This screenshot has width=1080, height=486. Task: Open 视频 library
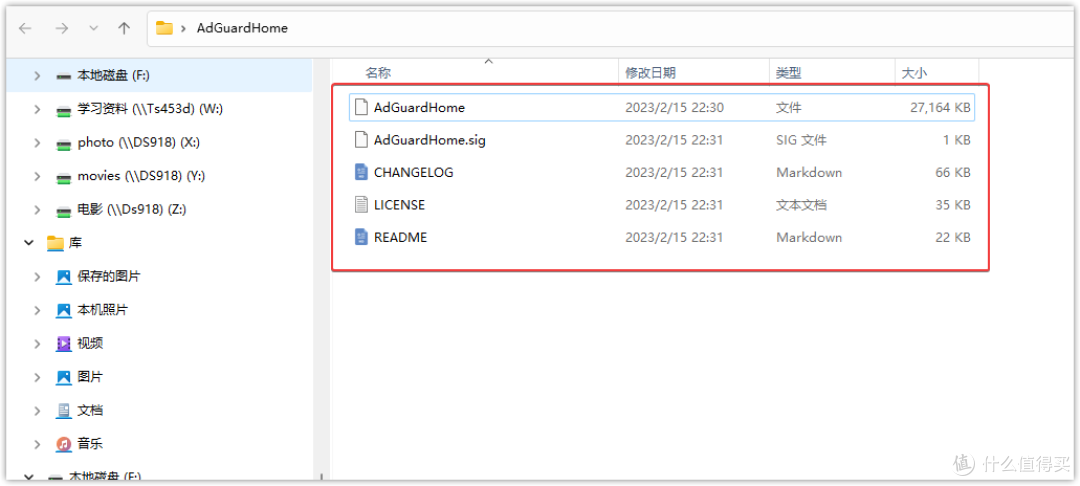click(x=90, y=344)
